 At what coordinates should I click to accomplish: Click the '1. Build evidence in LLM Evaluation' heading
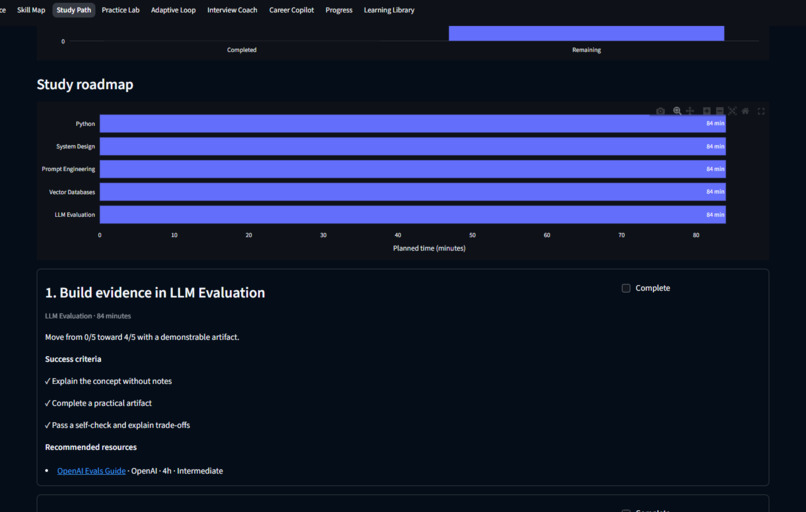point(155,292)
